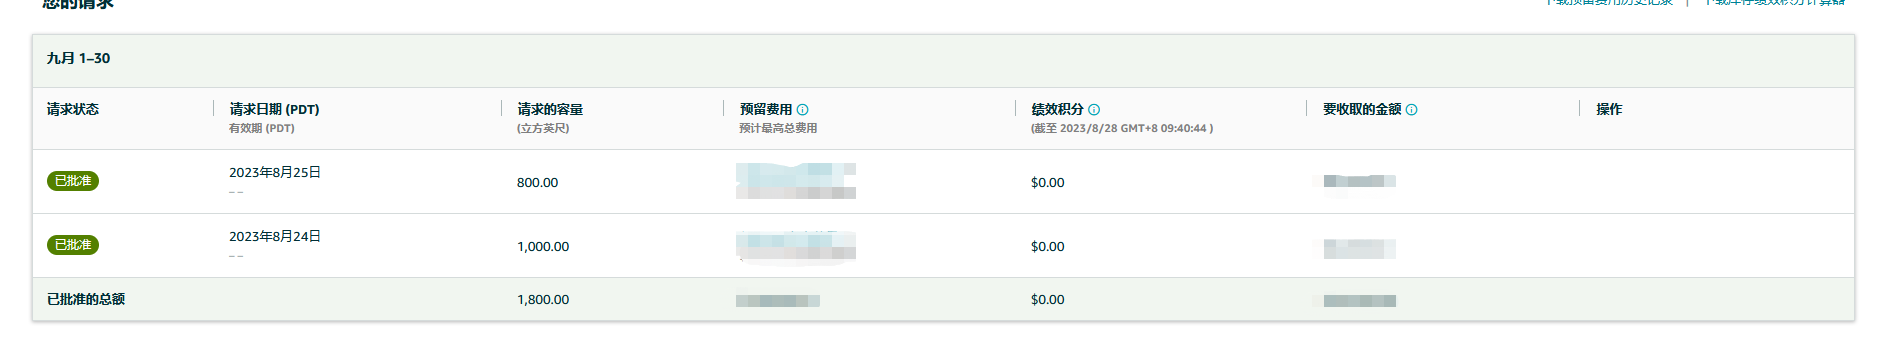Click $0.00 performance credit for 8月25日 row
The image size is (1895, 361).
(1048, 183)
